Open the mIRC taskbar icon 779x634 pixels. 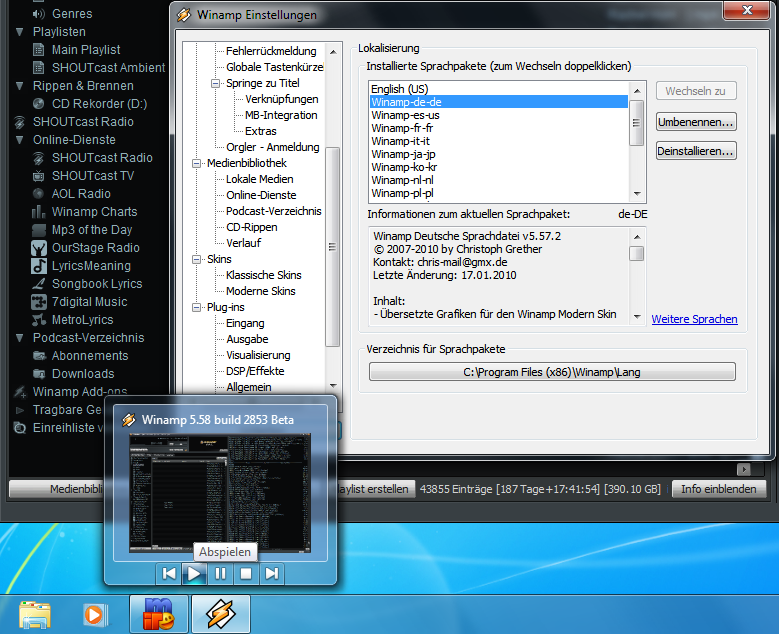click(158, 614)
